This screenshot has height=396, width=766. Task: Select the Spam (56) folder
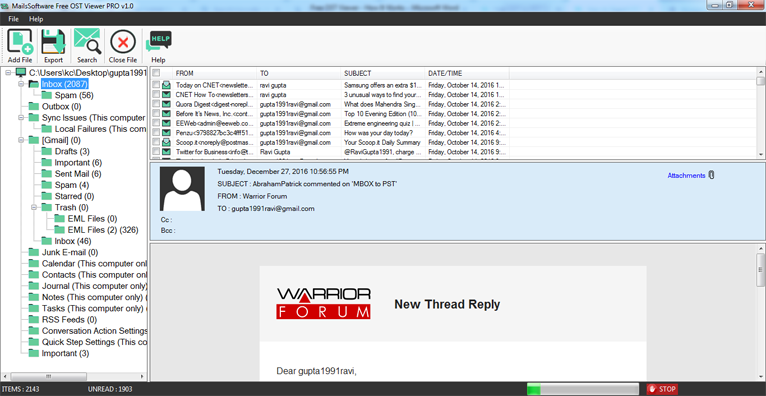(74, 95)
